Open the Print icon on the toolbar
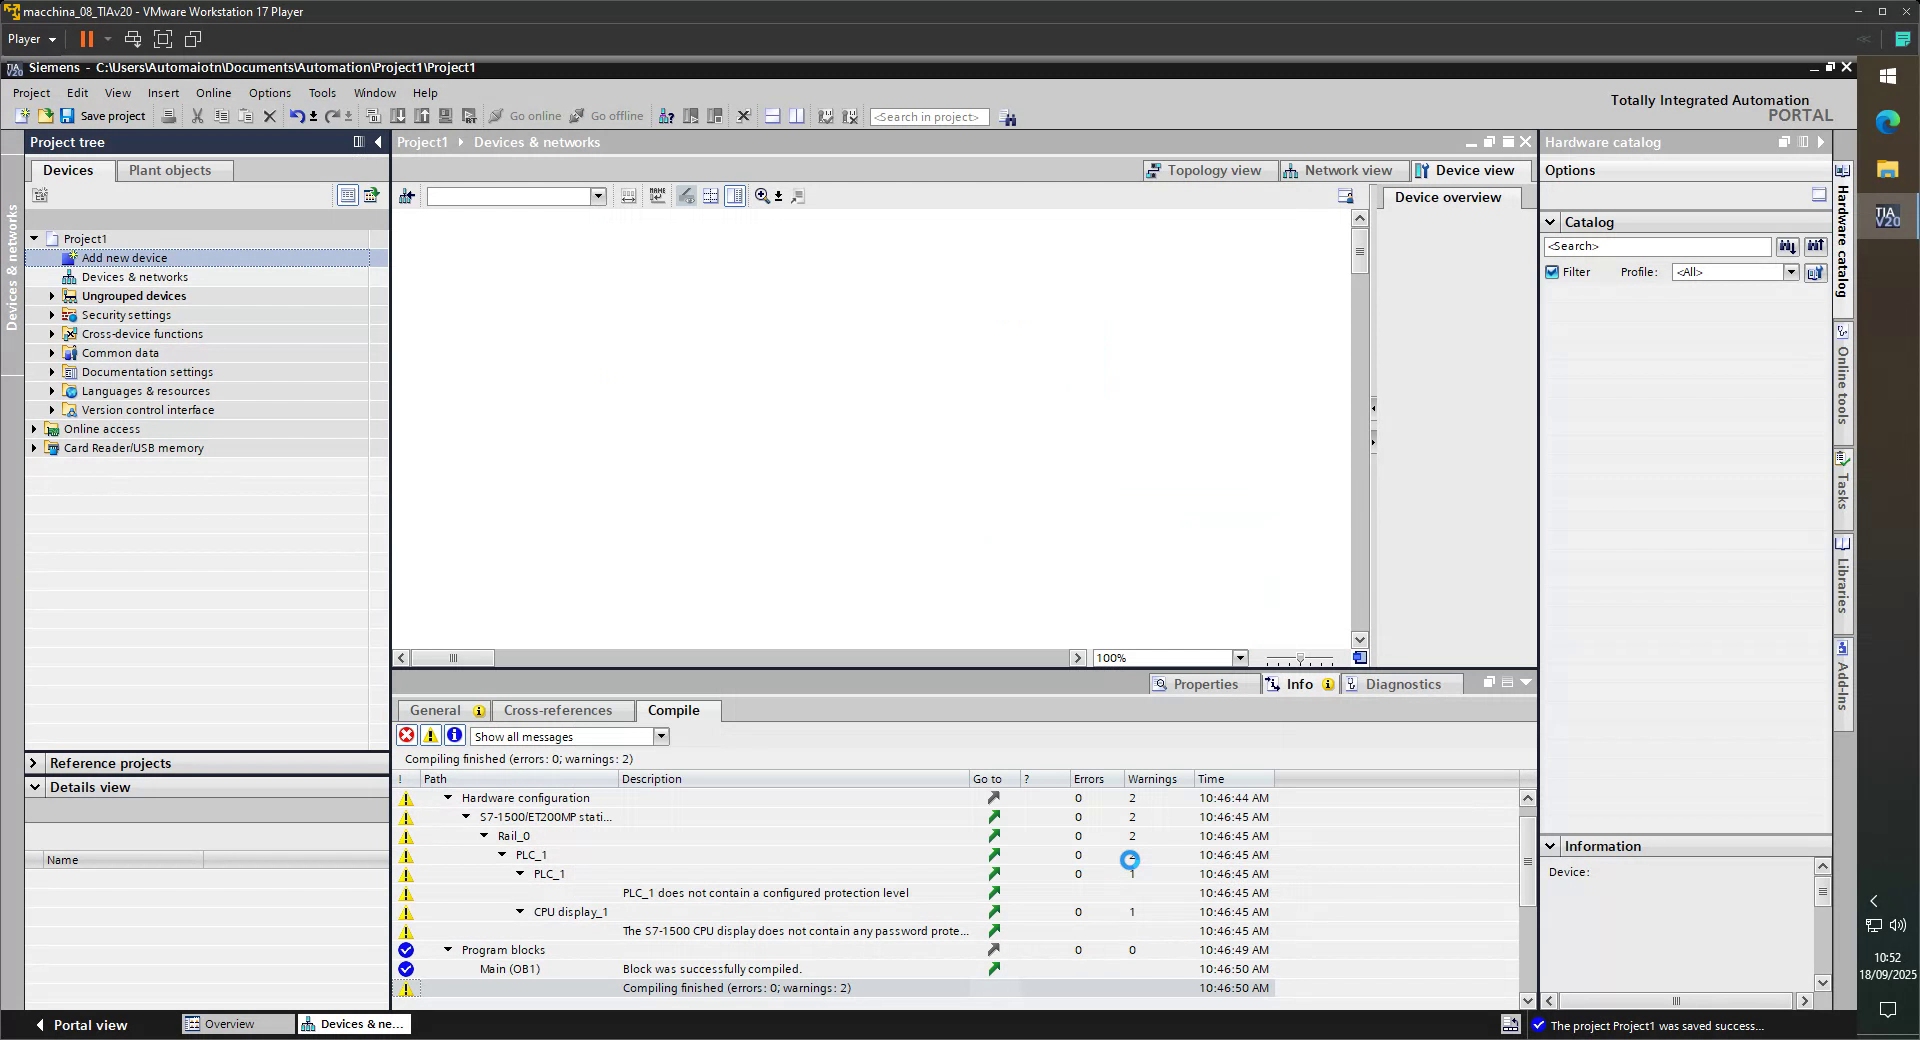The width and height of the screenshot is (1920, 1040). (x=168, y=116)
